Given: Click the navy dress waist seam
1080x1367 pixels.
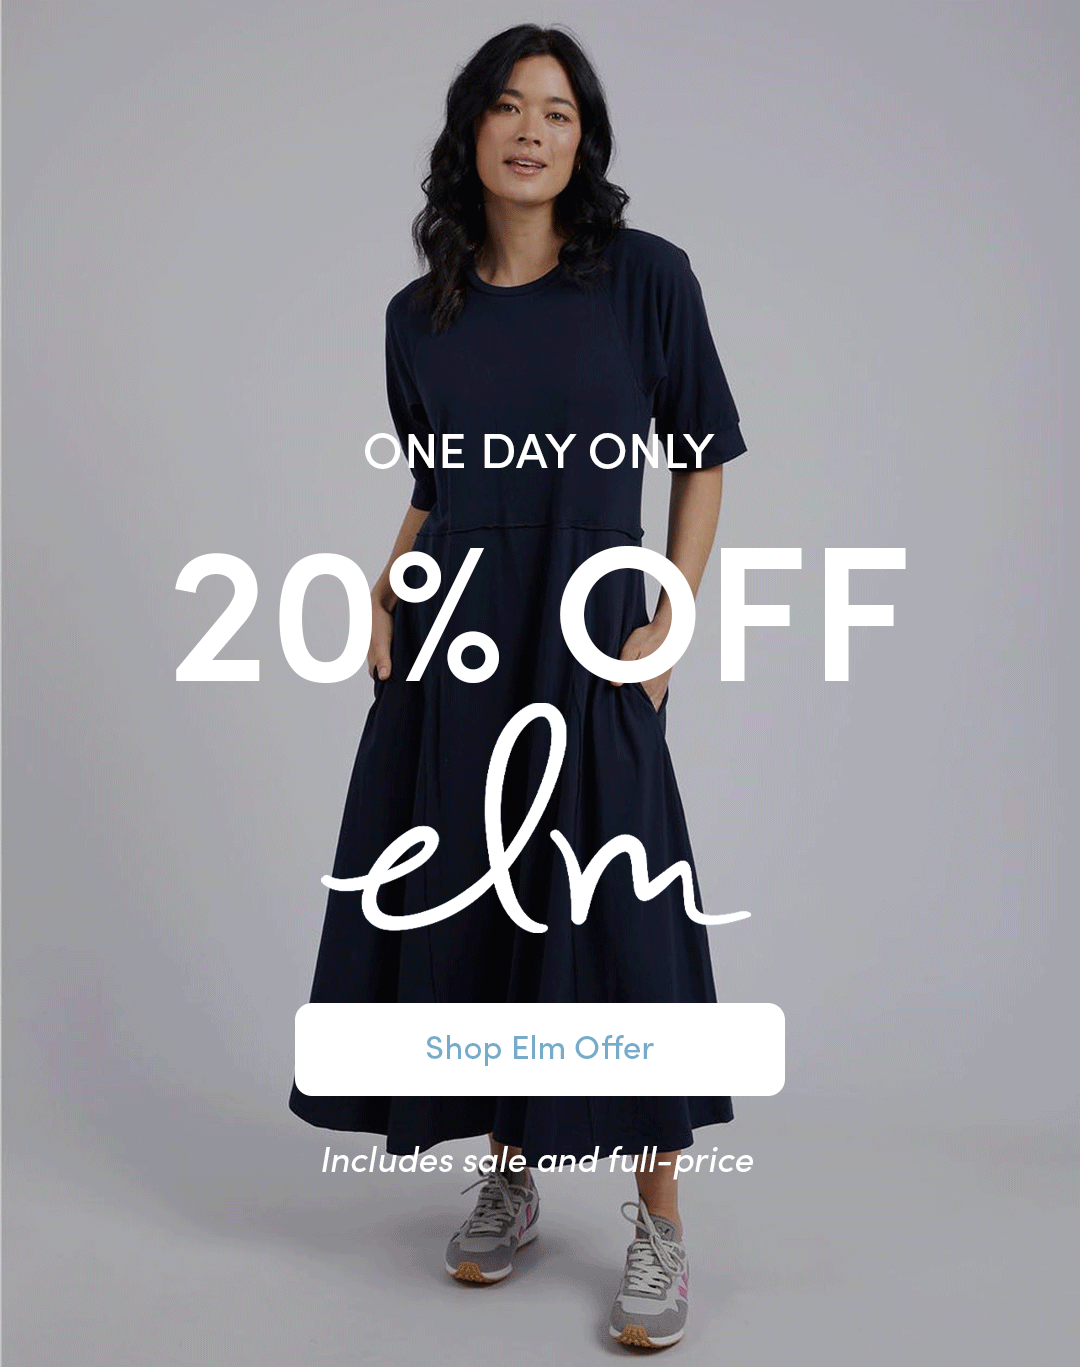Looking at the screenshot, I should (528, 526).
